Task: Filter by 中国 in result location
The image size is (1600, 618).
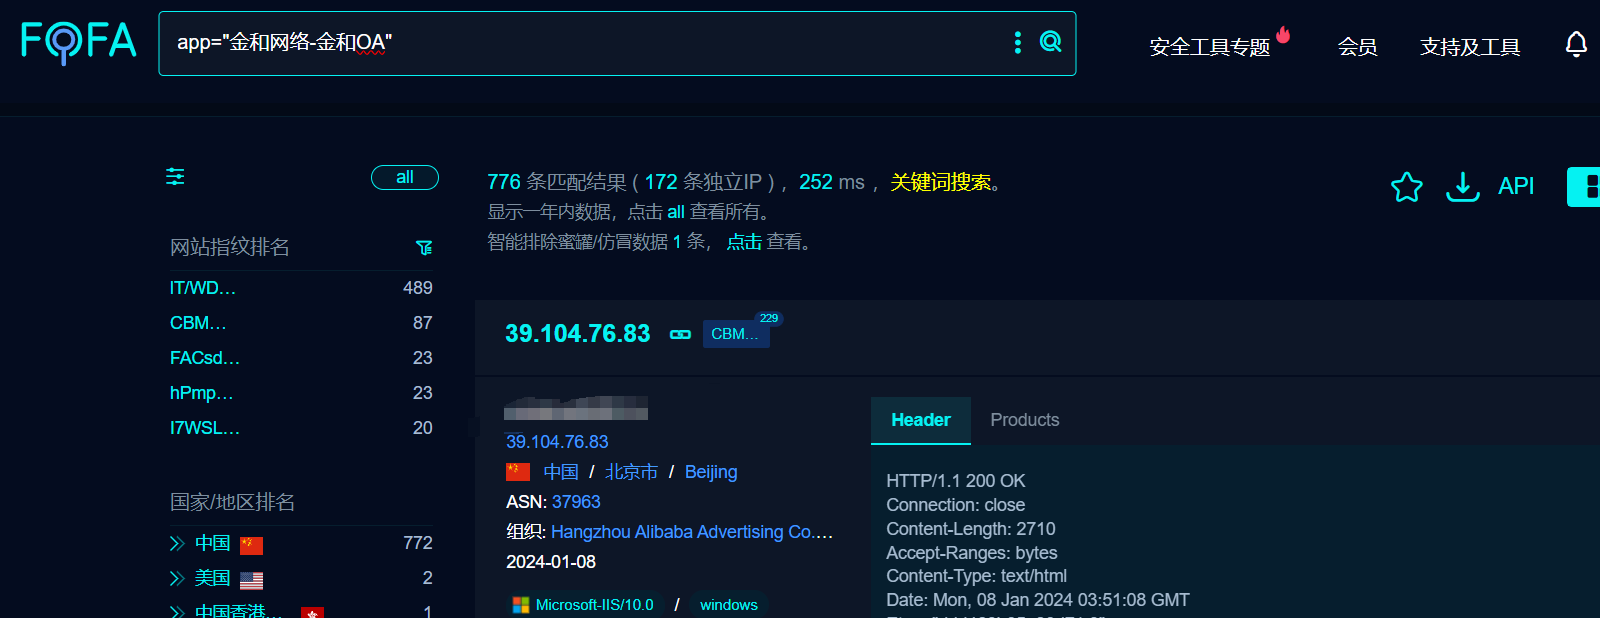Action: pyautogui.click(x=561, y=472)
